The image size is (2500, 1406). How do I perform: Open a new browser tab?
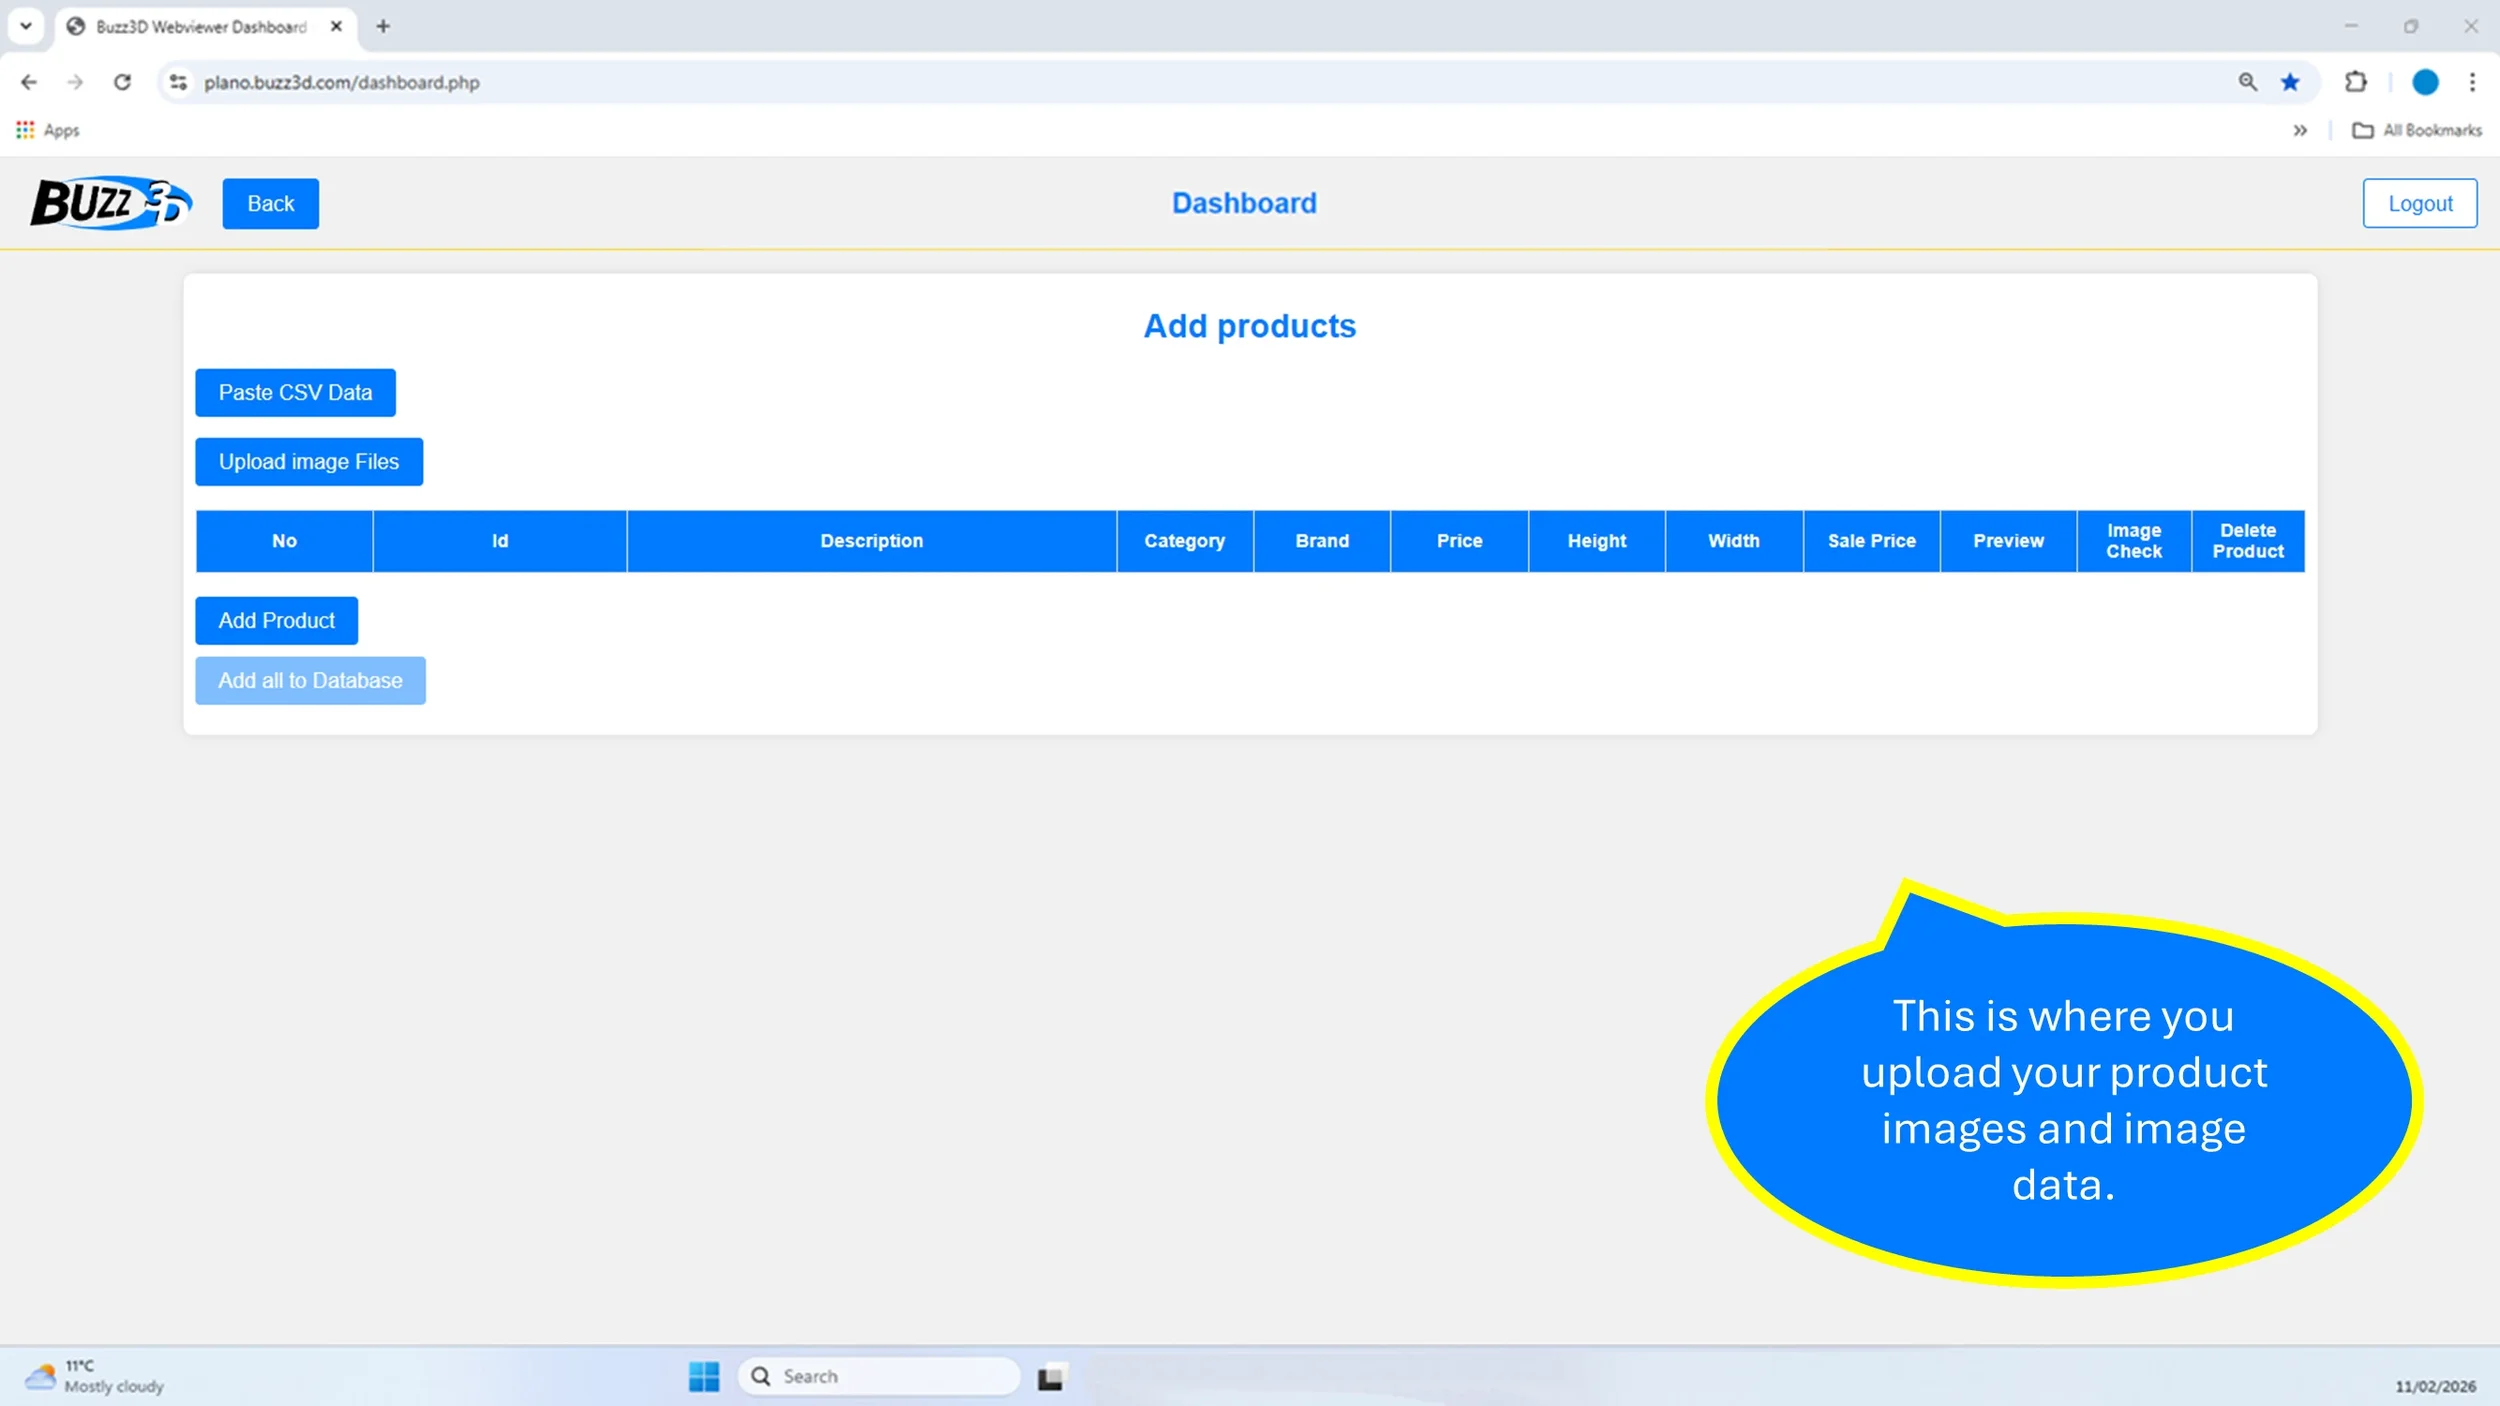tap(383, 27)
